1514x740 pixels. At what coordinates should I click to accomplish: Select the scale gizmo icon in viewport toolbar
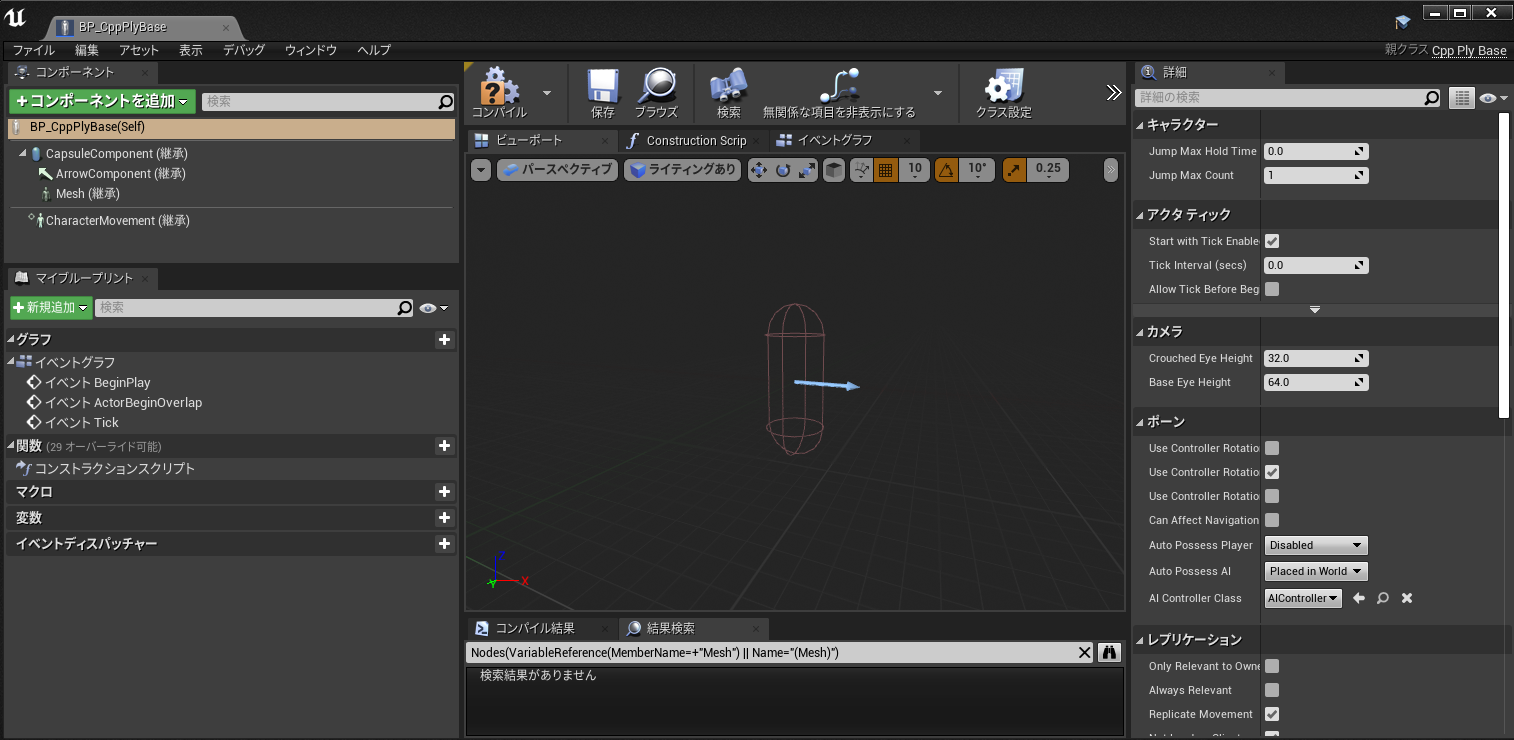tap(806, 170)
